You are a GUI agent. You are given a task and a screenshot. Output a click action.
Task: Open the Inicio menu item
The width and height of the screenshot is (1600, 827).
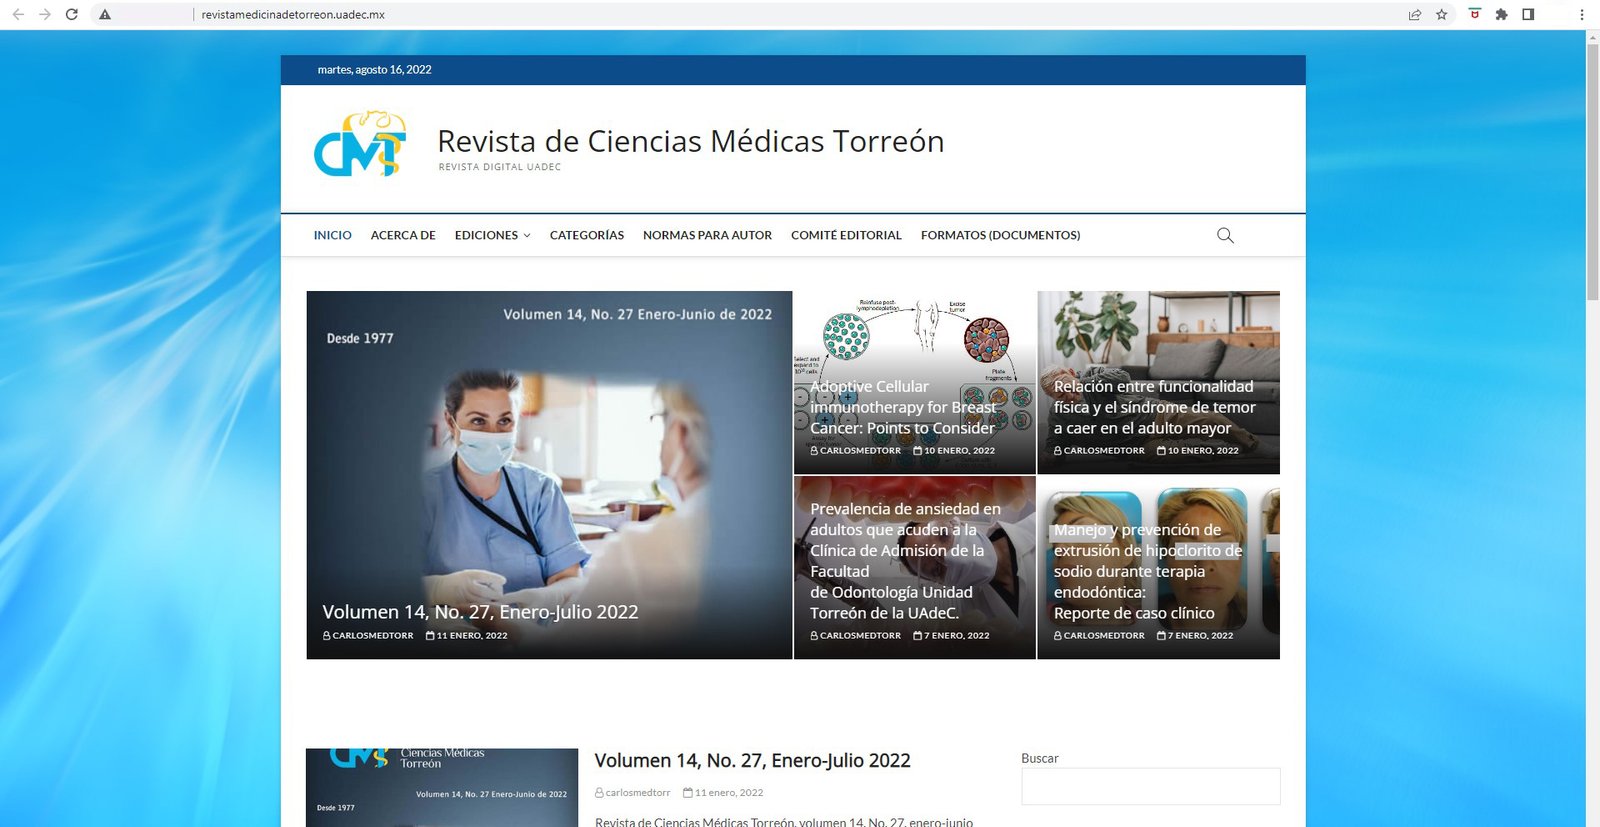(332, 236)
